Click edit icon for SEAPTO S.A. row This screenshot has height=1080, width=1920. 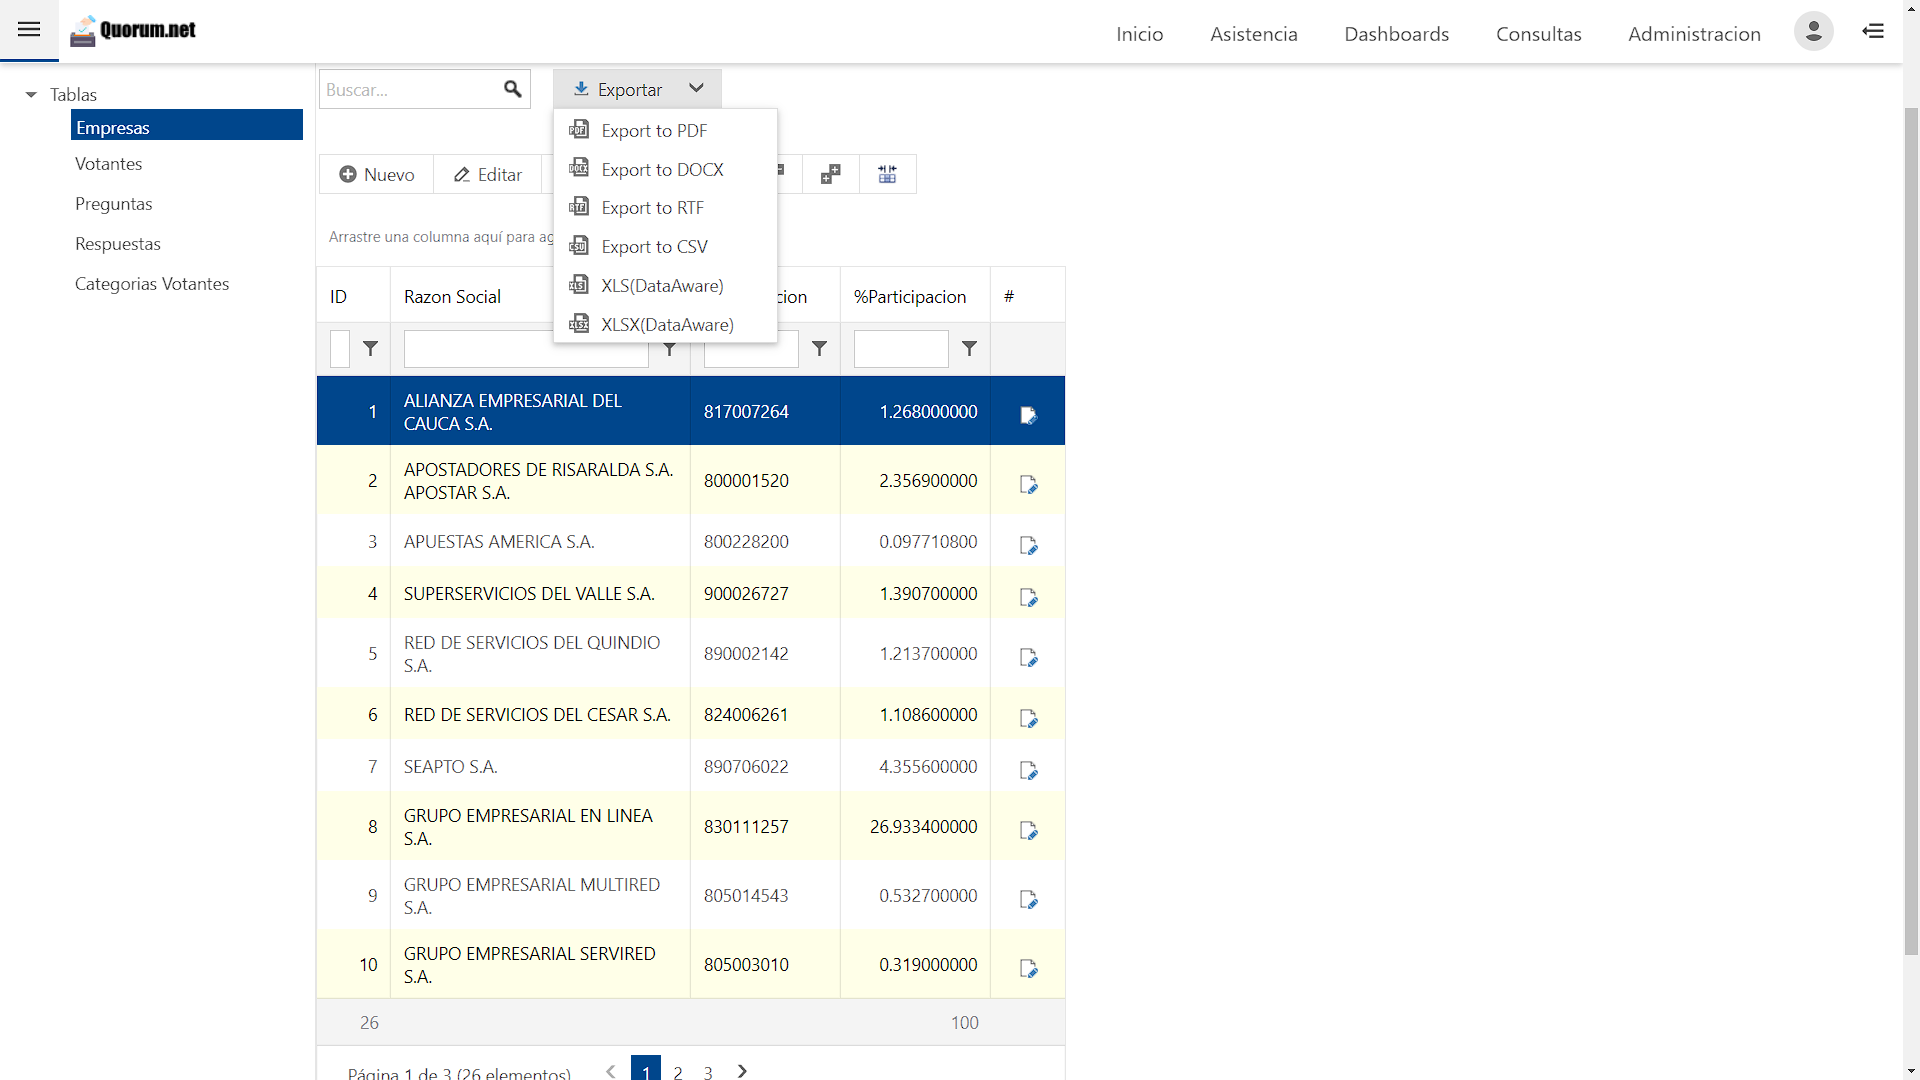click(x=1028, y=770)
